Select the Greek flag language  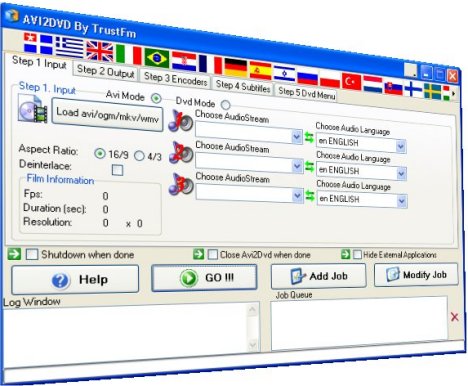pyautogui.click(x=69, y=47)
